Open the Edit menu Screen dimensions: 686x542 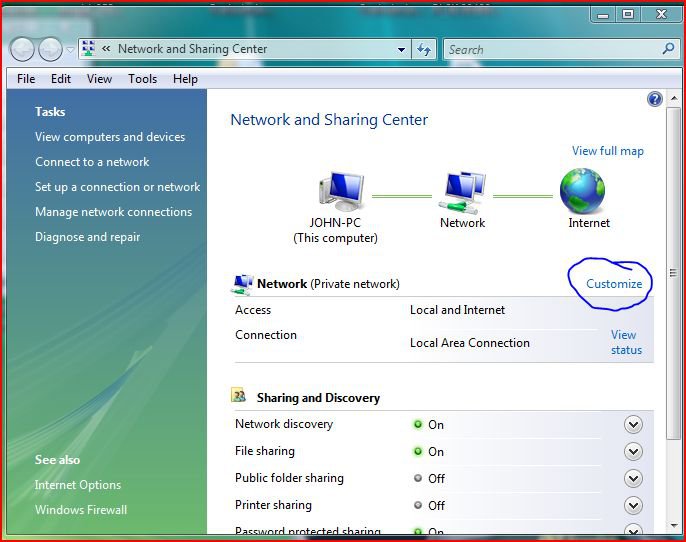[x=60, y=79]
